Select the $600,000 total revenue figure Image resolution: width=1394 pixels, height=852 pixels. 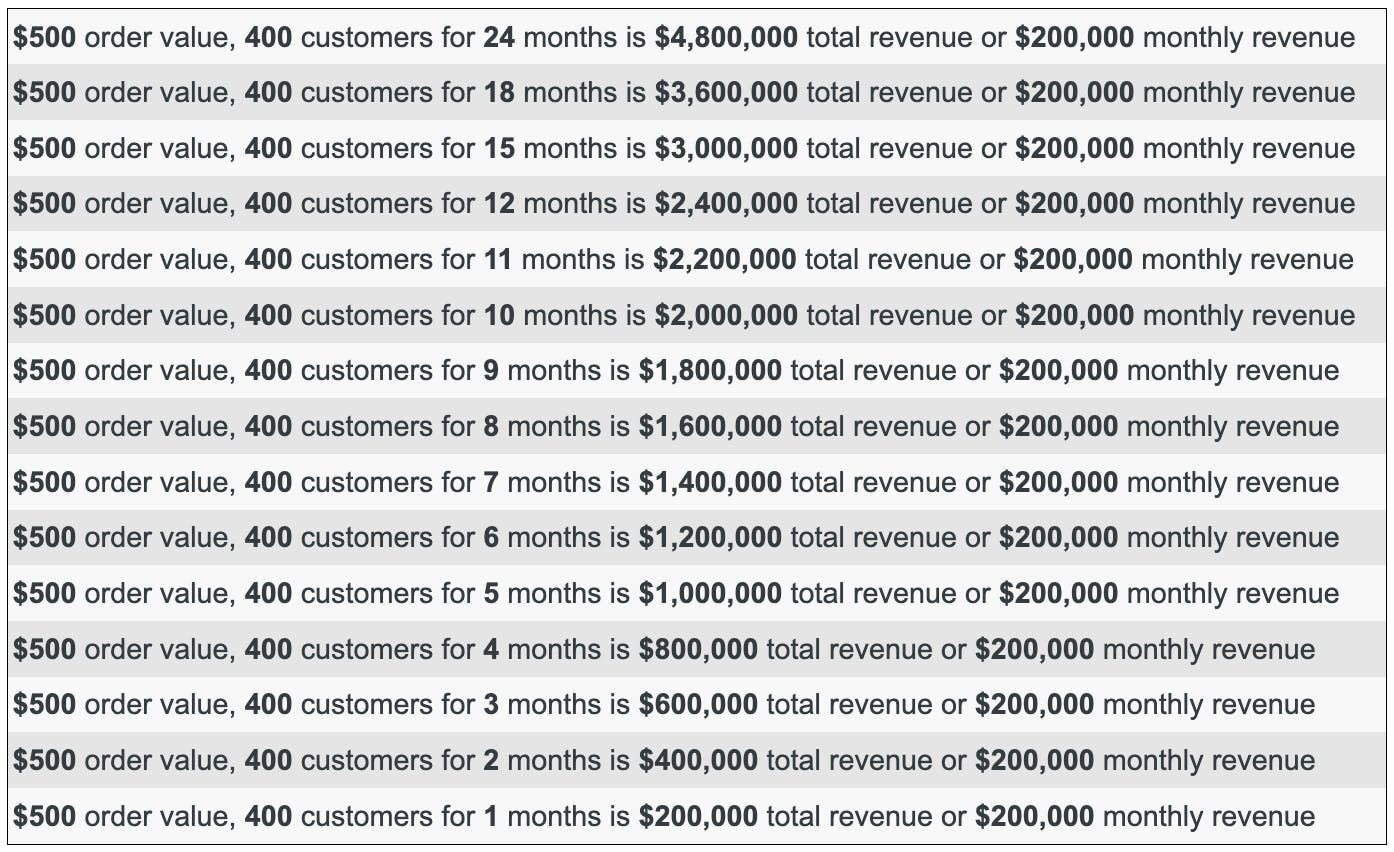click(698, 704)
